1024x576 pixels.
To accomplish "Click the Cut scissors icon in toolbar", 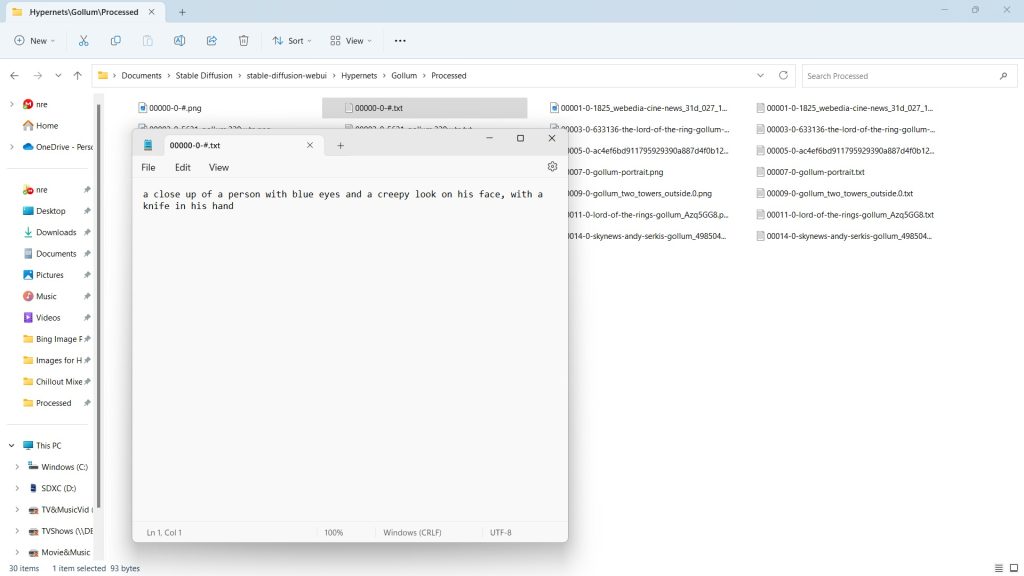I will point(83,41).
